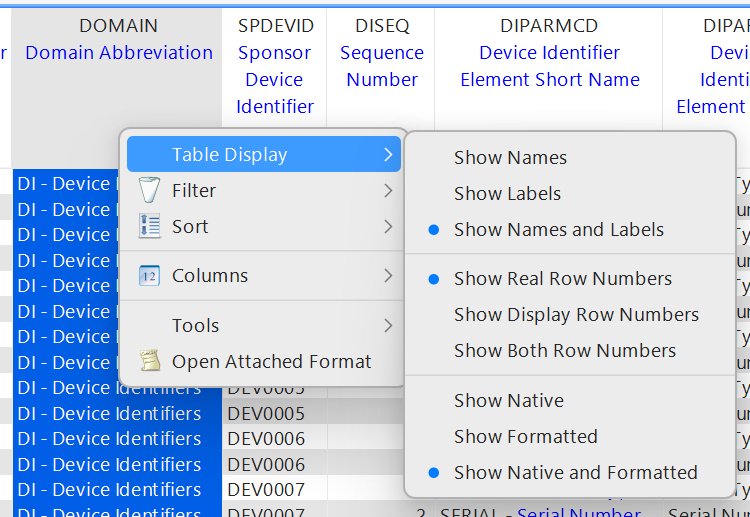The width and height of the screenshot is (750, 517).
Task: Click the Serial Number link in DIPARMCD
Action: (x=579, y=512)
